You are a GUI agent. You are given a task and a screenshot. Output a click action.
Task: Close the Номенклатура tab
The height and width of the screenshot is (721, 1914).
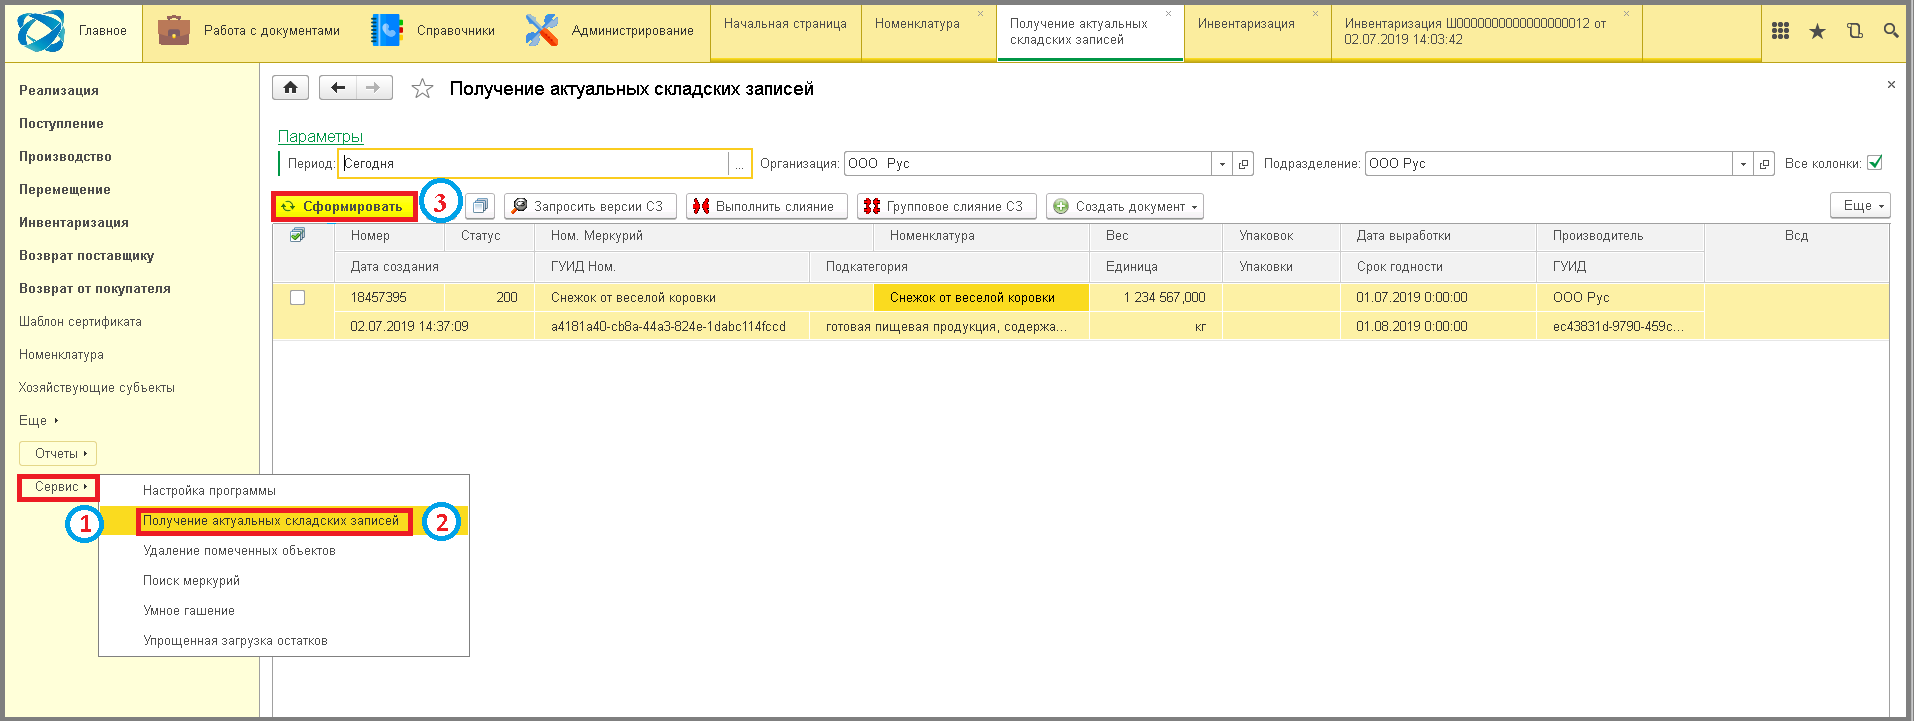pyautogui.click(x=980, y=13)
